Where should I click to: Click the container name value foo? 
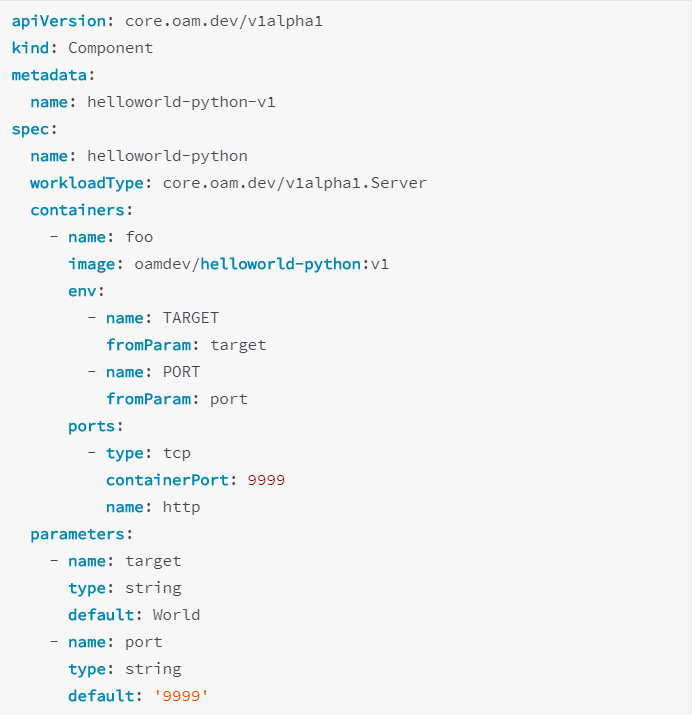pyautogui.click(x=139, y=237)
